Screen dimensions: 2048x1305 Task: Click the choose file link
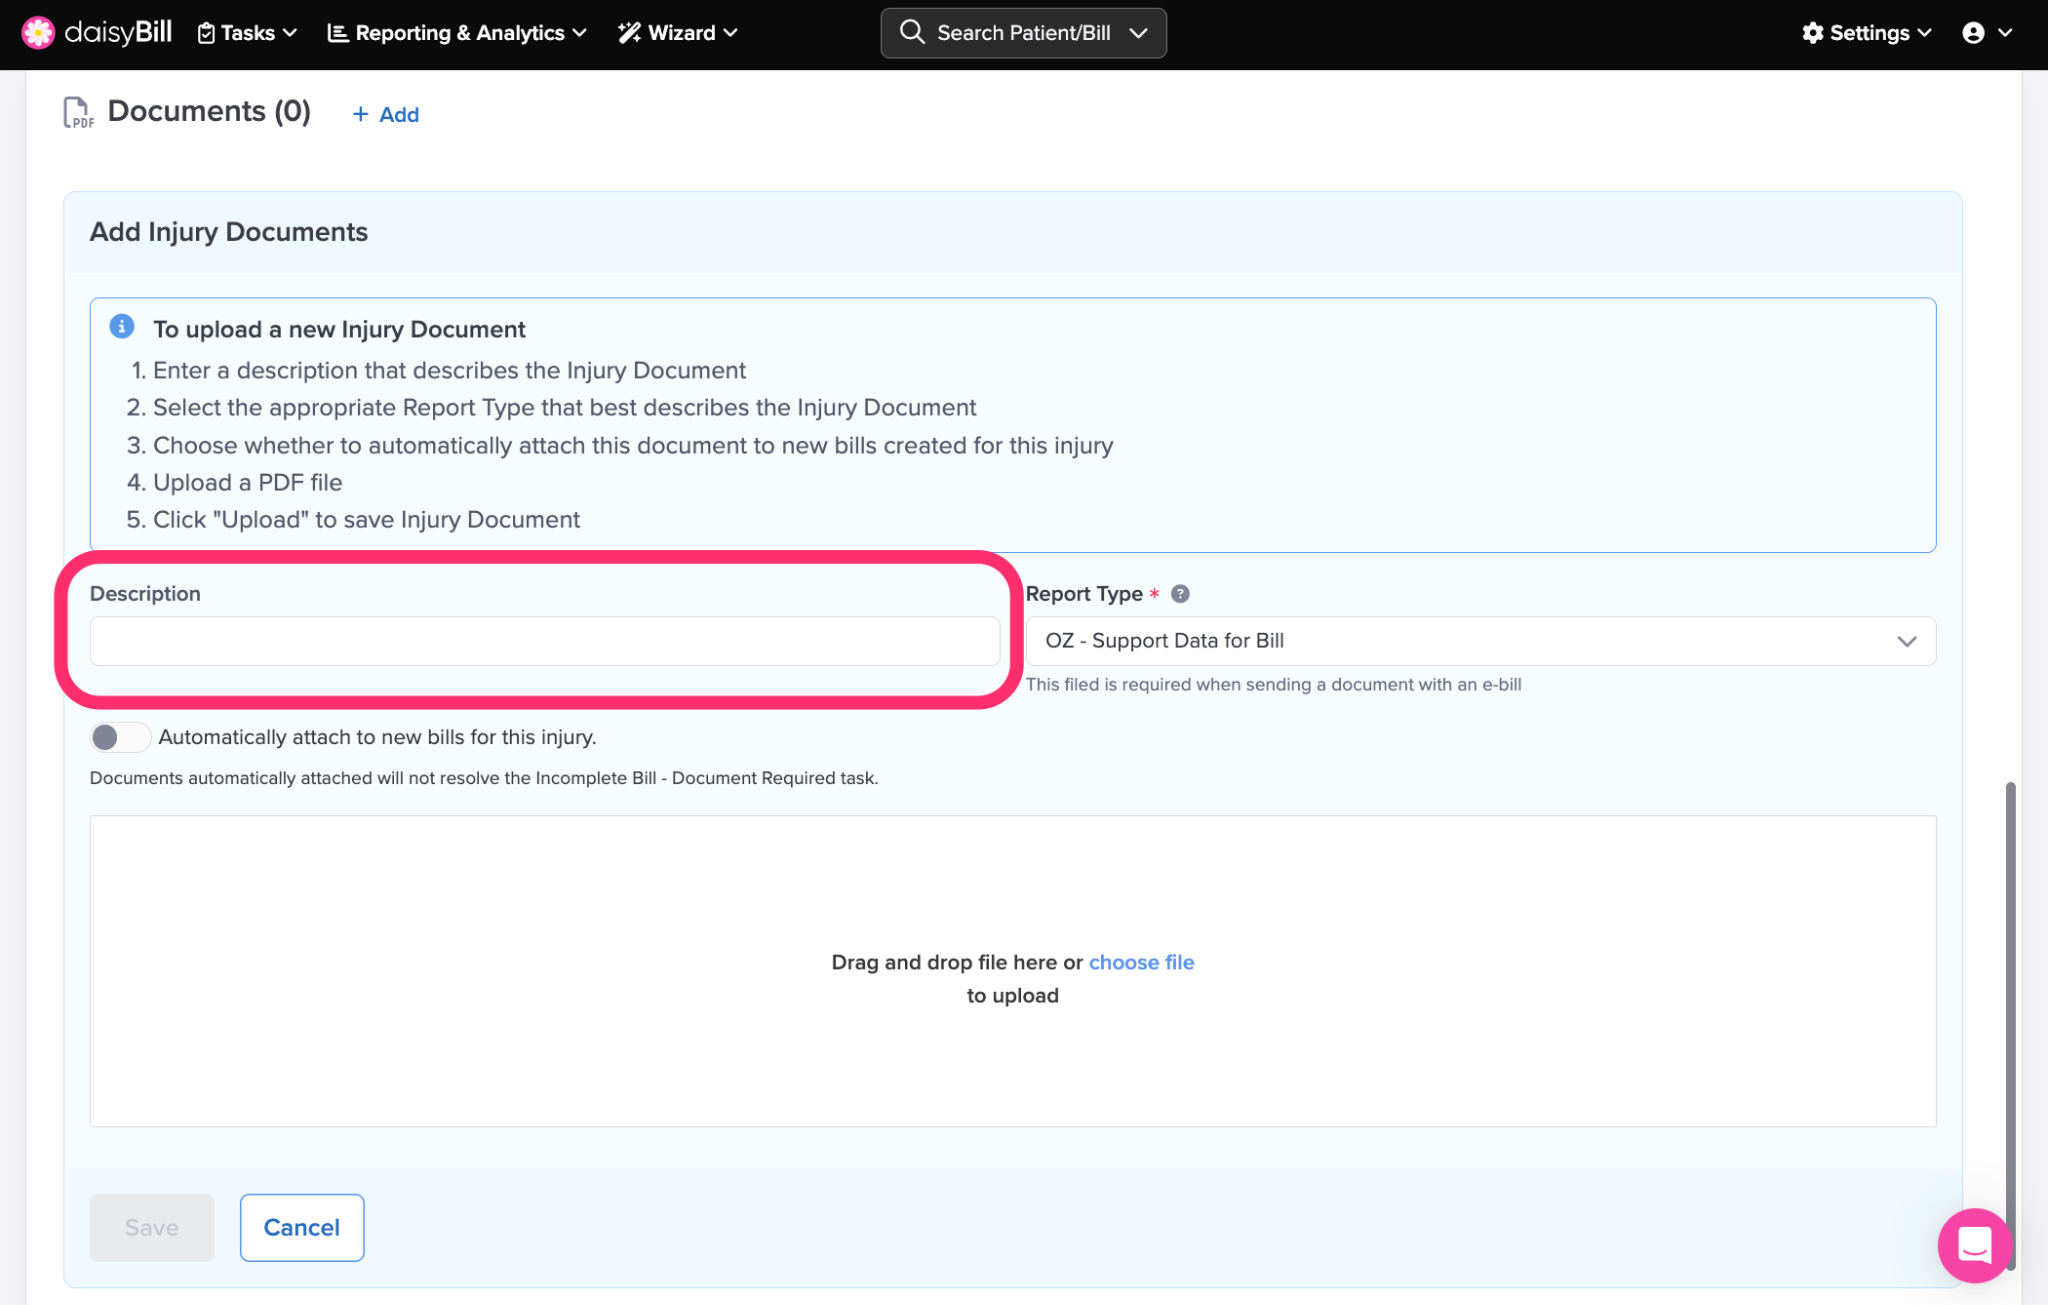(1141, 962)
